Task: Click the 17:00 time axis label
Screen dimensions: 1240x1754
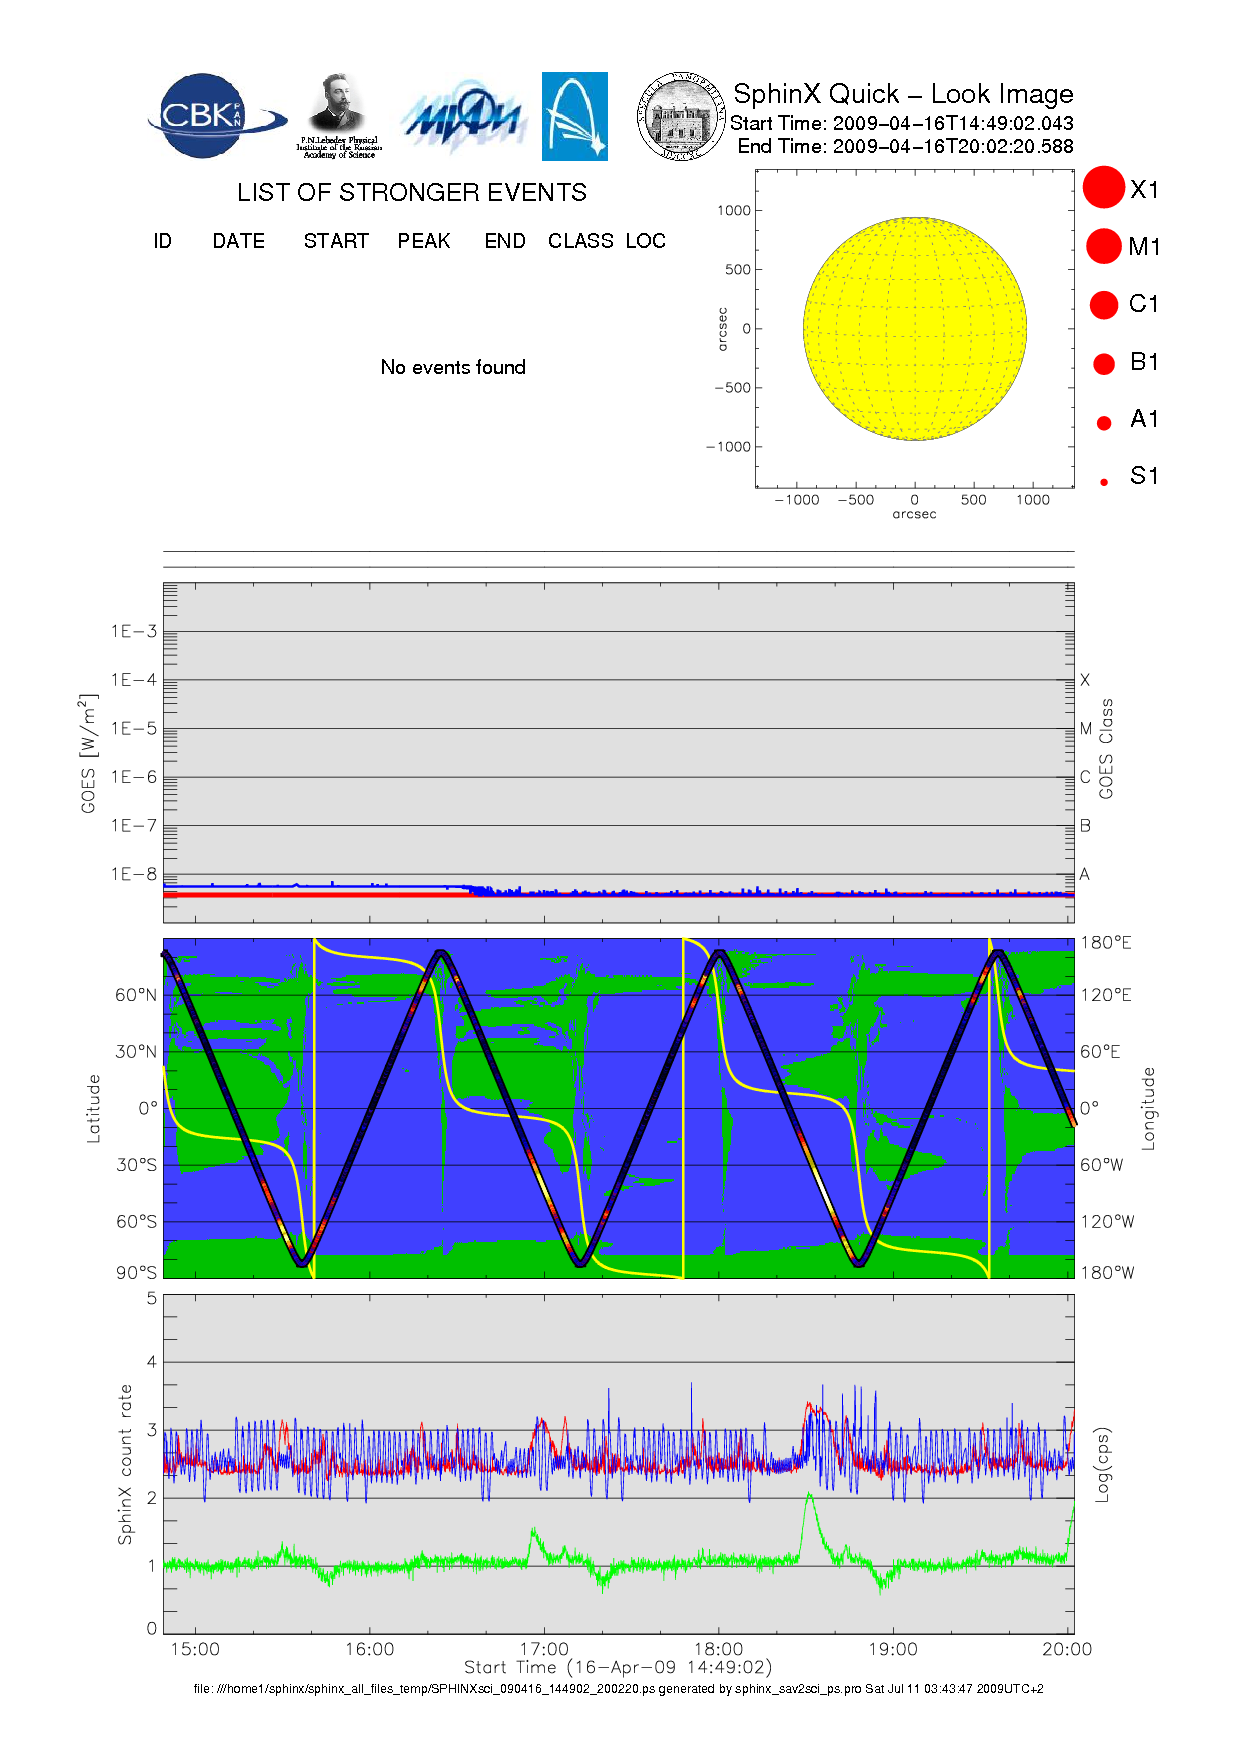Action: pos(544,1649)
